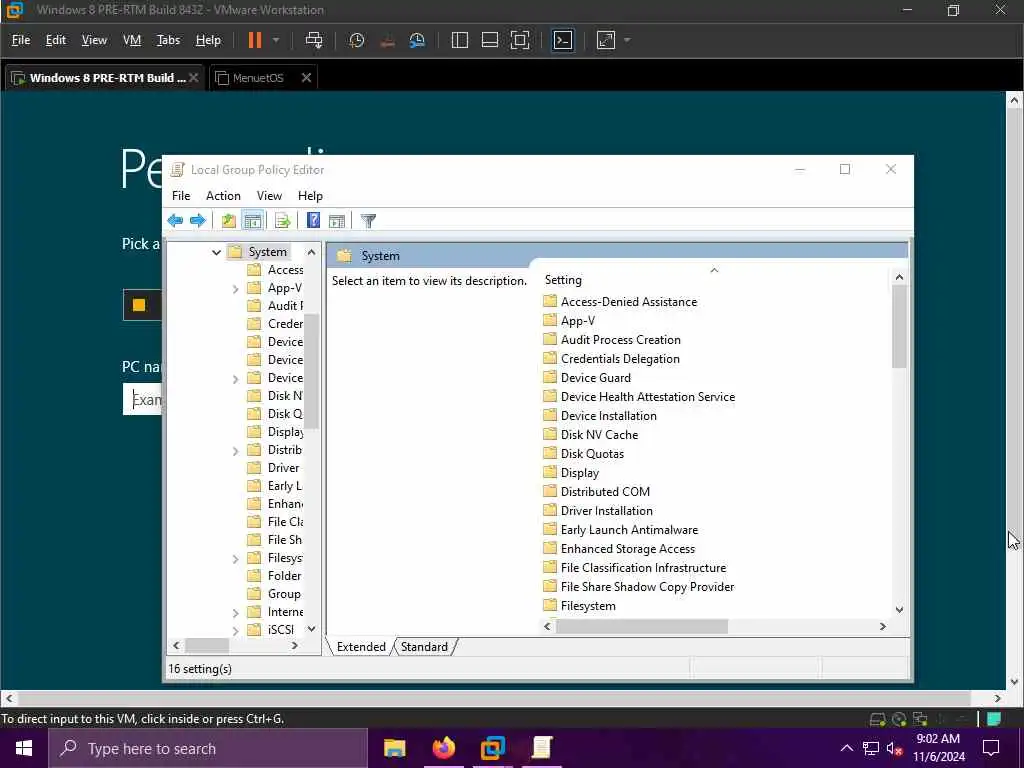Open the View menu in Group Policy Editor
The width and height of the screenshot is (1024, 768).
coord(269,196)
